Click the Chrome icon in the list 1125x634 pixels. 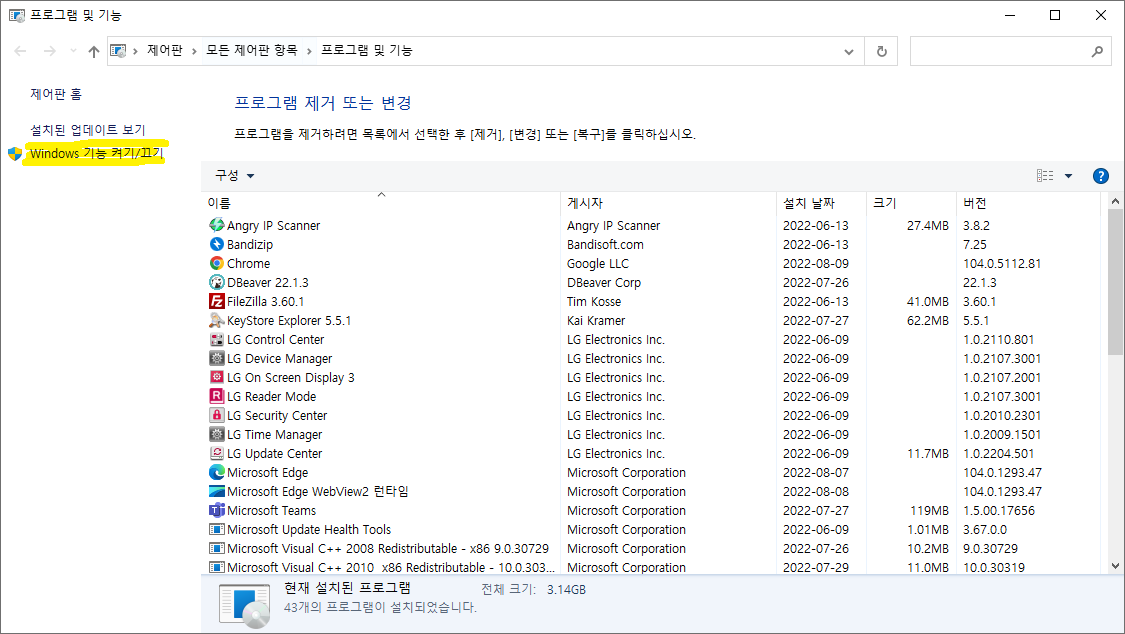click(x=217, y=263)
